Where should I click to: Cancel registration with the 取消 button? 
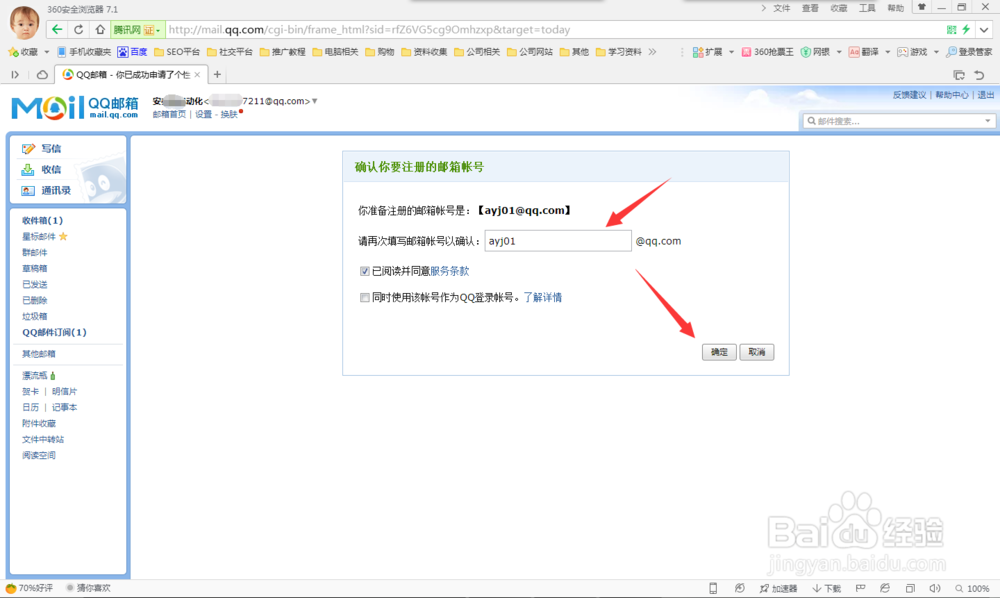point(756,352)
